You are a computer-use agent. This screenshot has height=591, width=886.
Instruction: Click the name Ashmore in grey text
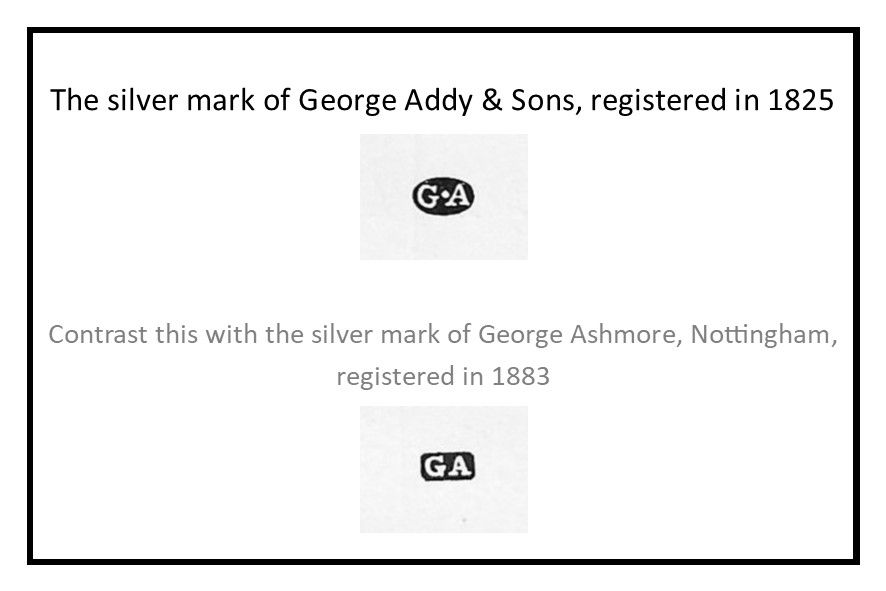click(x=624, y=334)
